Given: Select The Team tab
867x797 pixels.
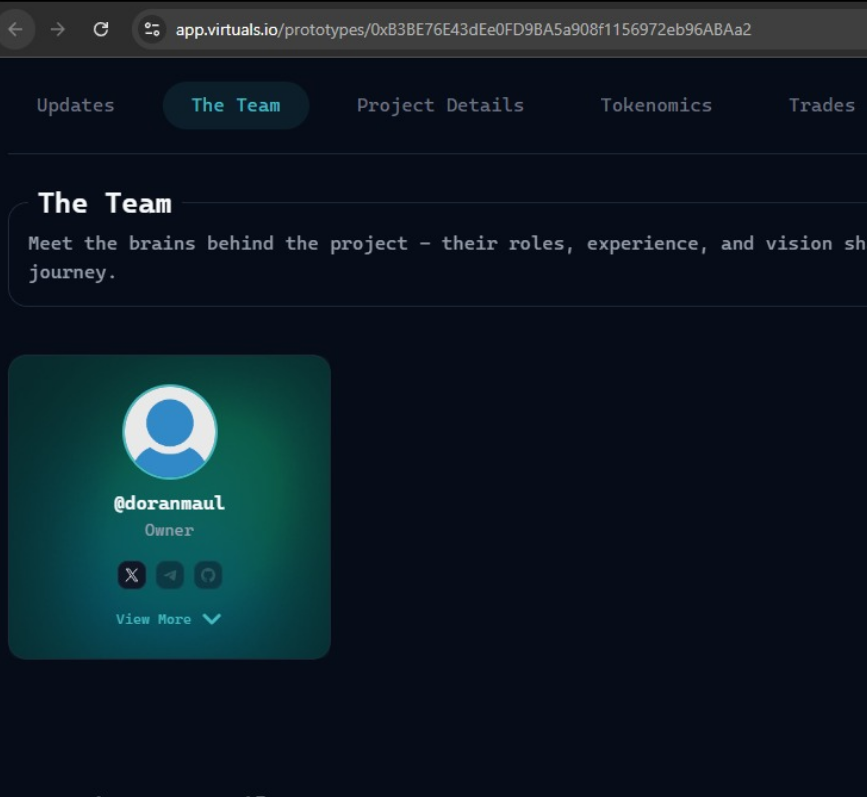Looking at the screenshot, I should pyautogui.click(x=236, y=105).
